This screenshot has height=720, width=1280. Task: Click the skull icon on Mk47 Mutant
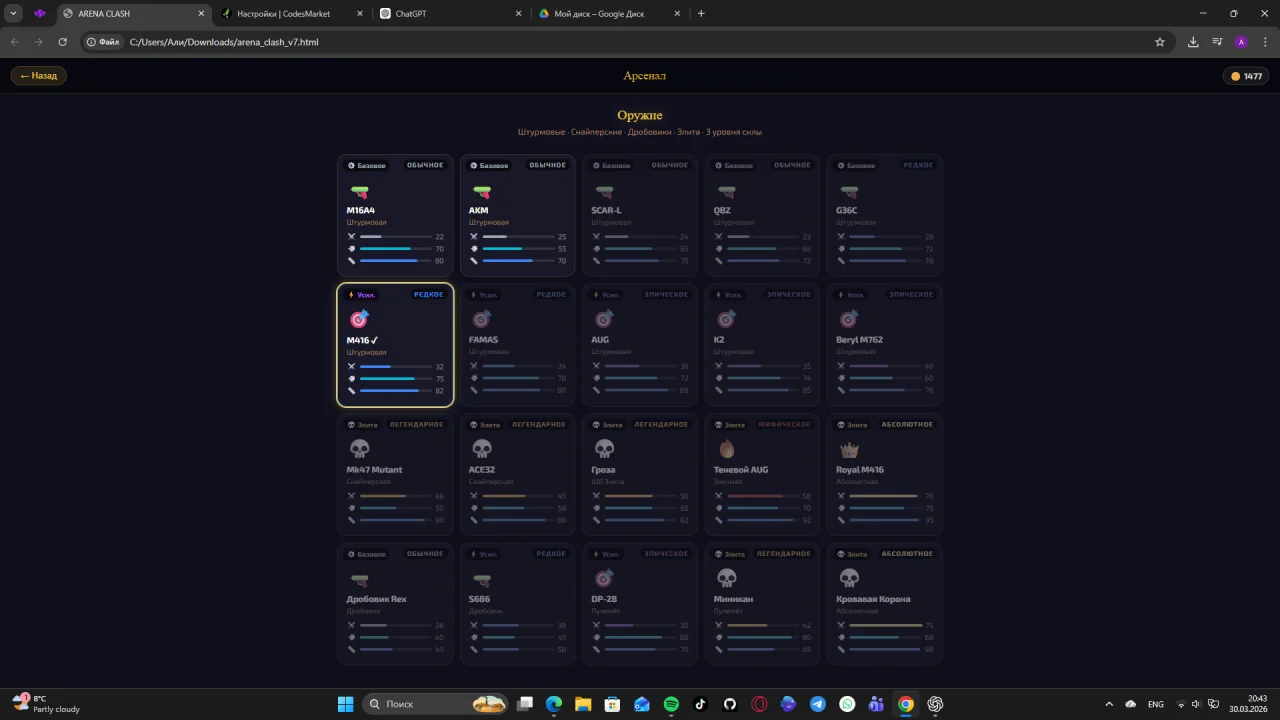tap(359, 449)
